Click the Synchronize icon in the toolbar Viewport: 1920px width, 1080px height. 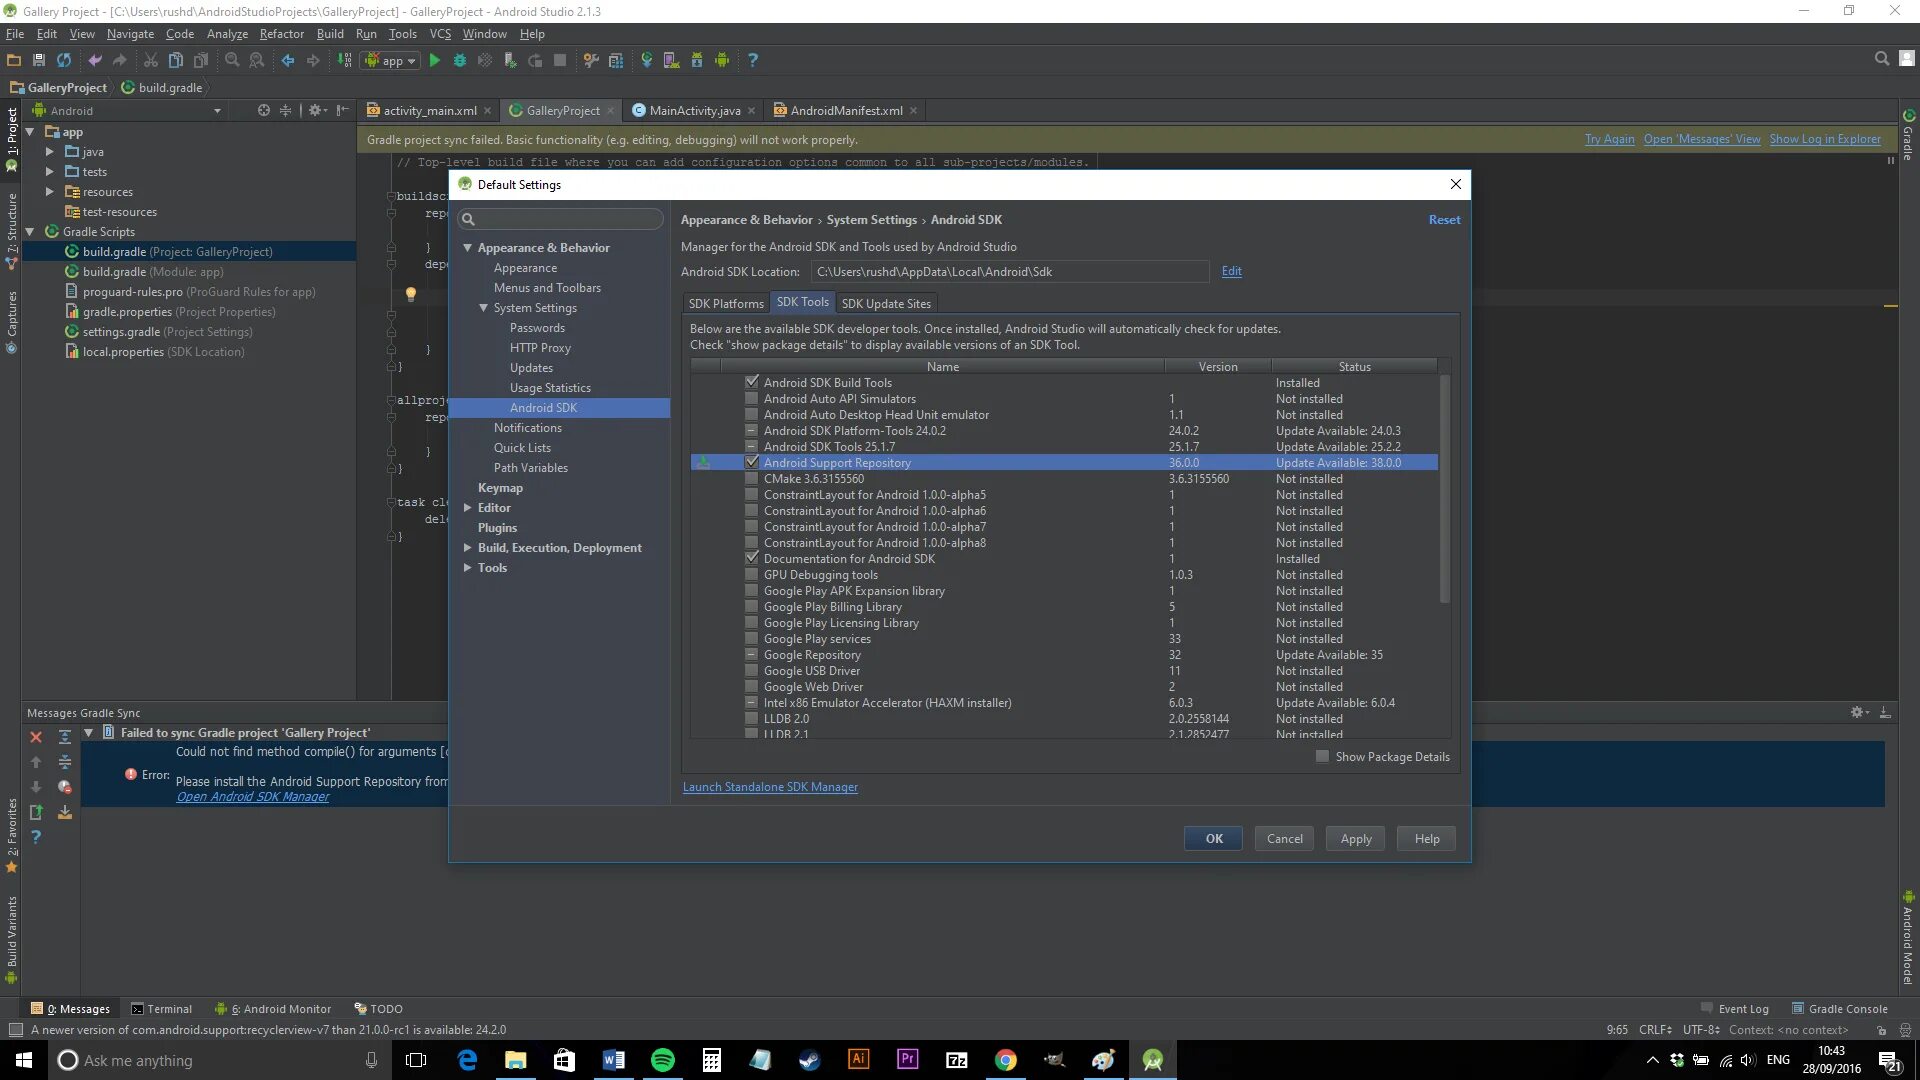tap(64, 60)
